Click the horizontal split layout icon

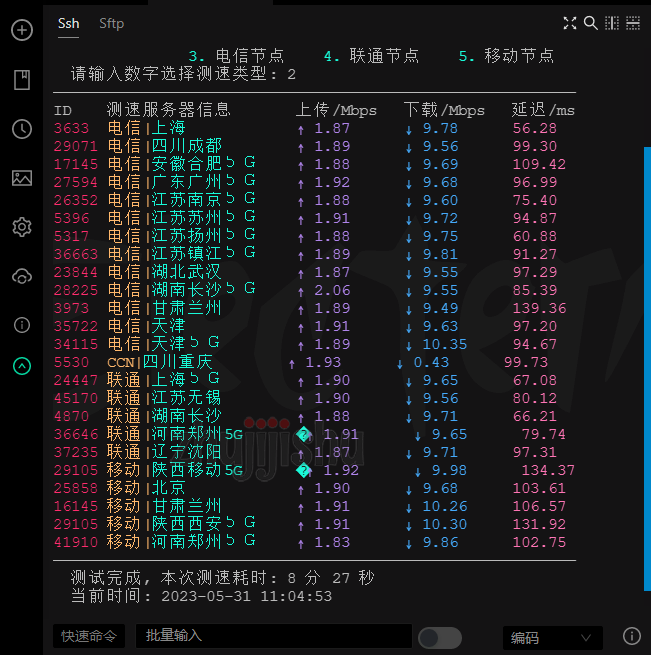[x=633, y=23]
